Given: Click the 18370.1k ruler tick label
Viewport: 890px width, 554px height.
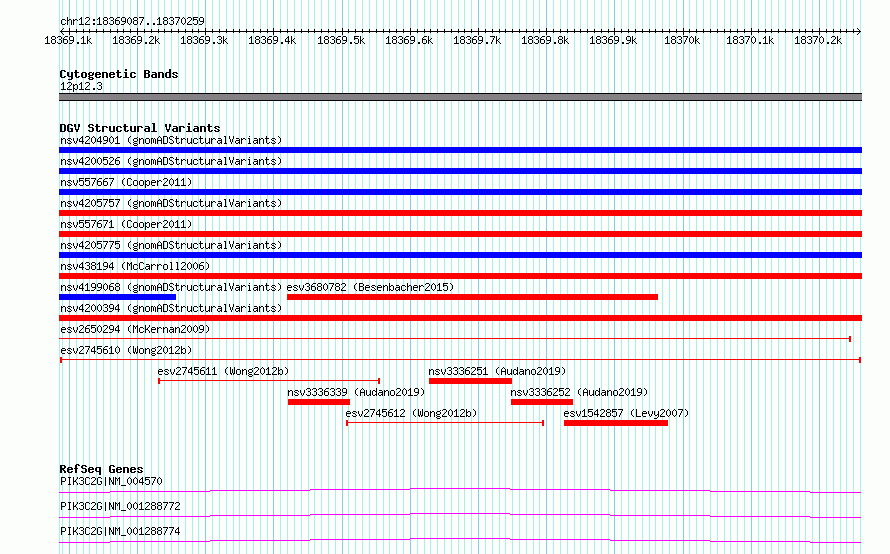Looking at the screenshot, I should 750,41.
